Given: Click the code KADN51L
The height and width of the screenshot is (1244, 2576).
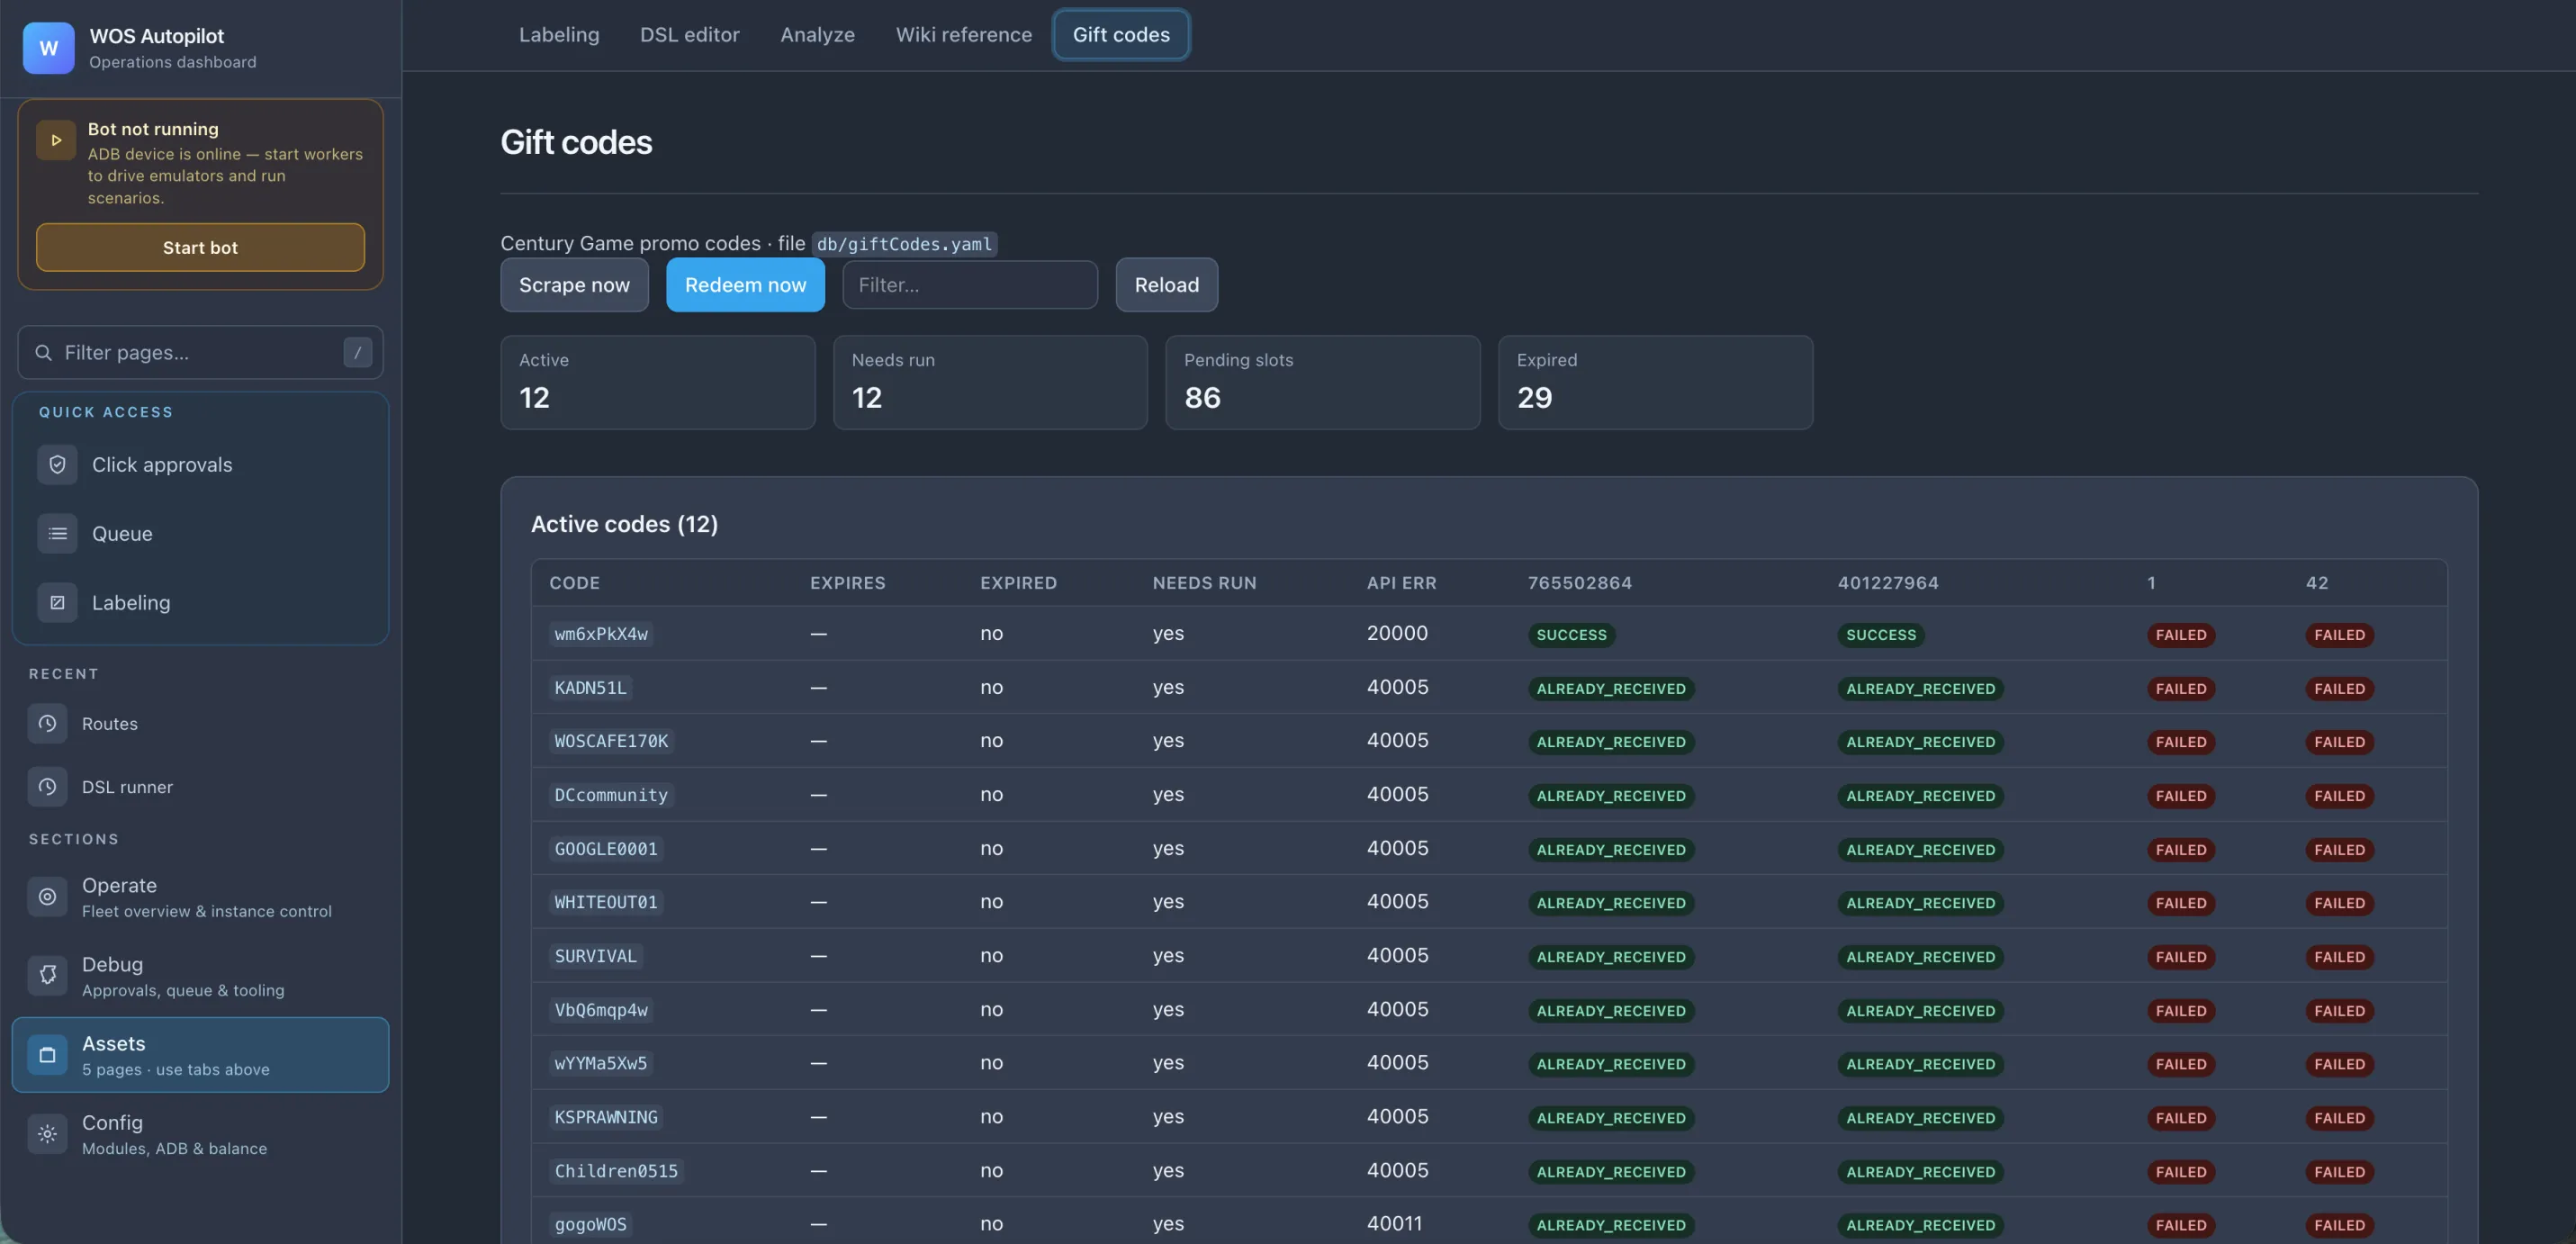Looking at the screenshot, I should [x=590, y=687].
